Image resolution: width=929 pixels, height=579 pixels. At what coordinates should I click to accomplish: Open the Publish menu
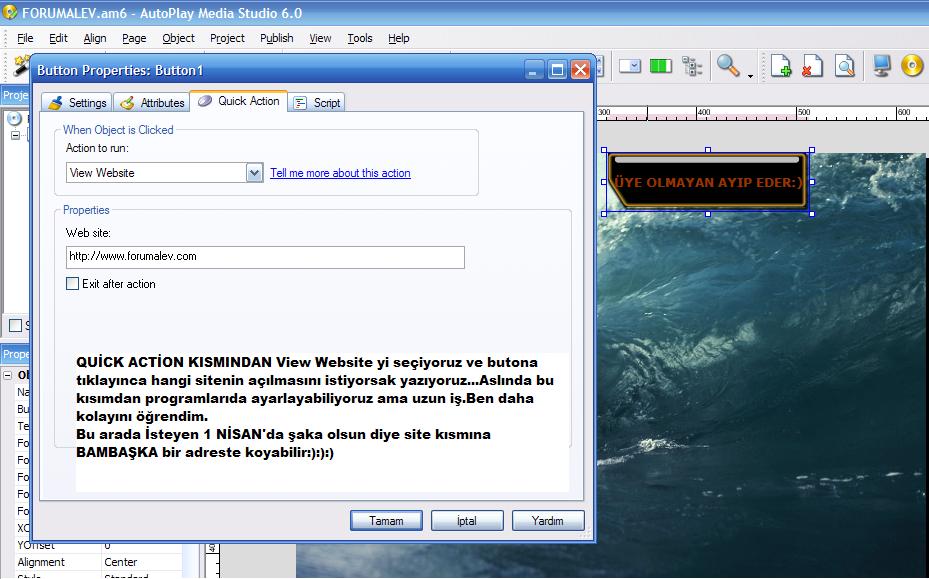(277, 38)
